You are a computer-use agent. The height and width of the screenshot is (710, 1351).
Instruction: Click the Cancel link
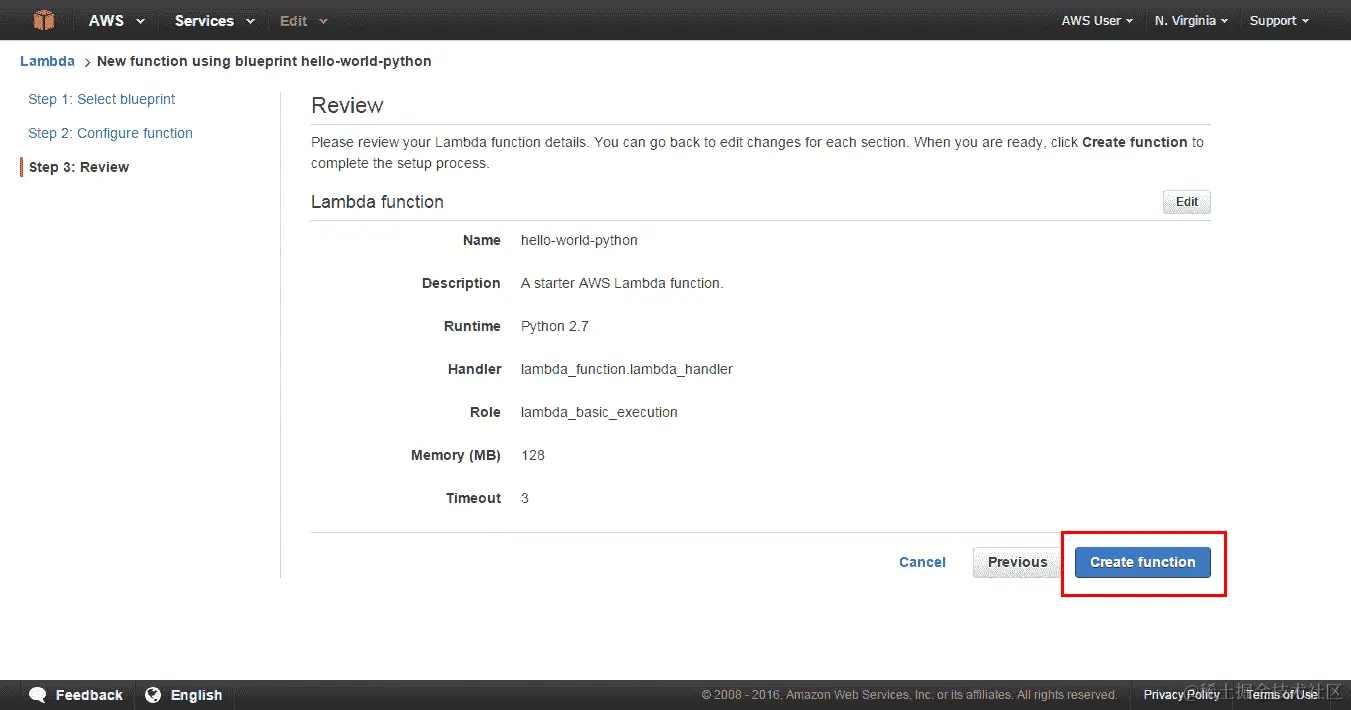922,562
